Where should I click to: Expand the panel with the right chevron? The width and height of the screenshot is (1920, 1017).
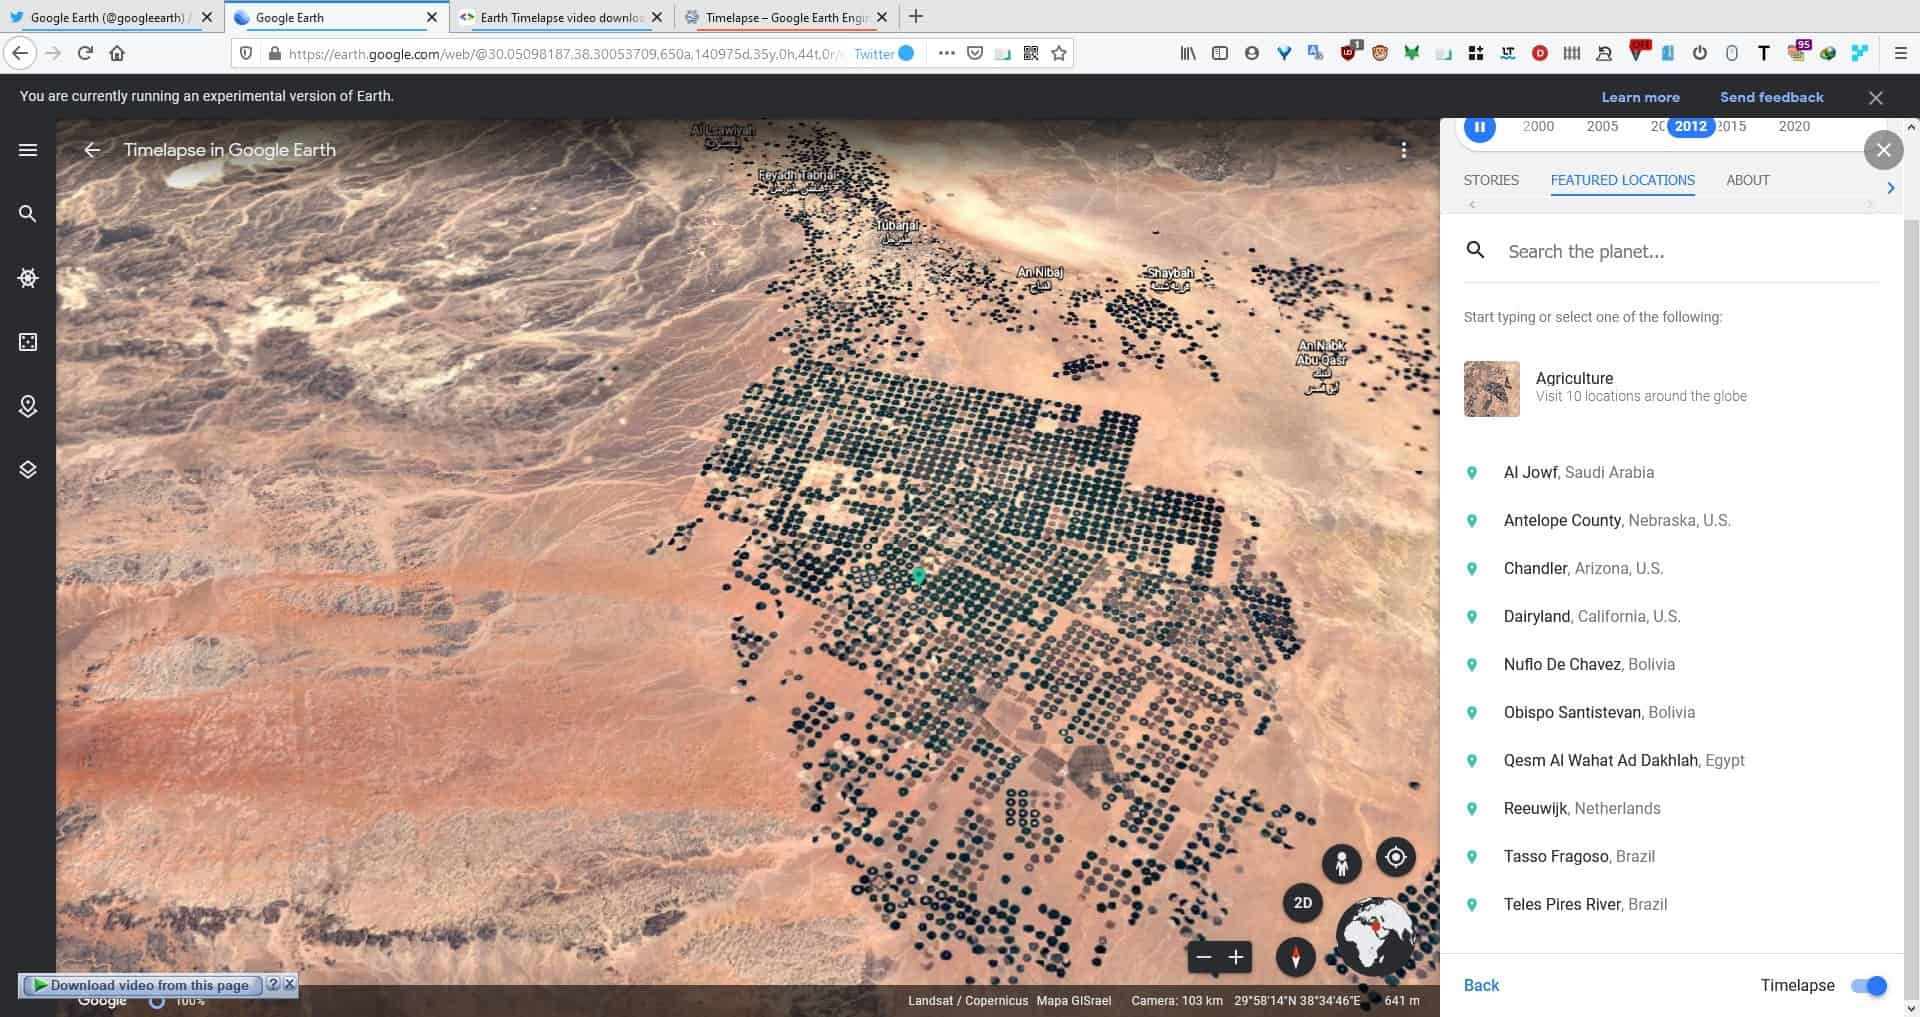1891,187
